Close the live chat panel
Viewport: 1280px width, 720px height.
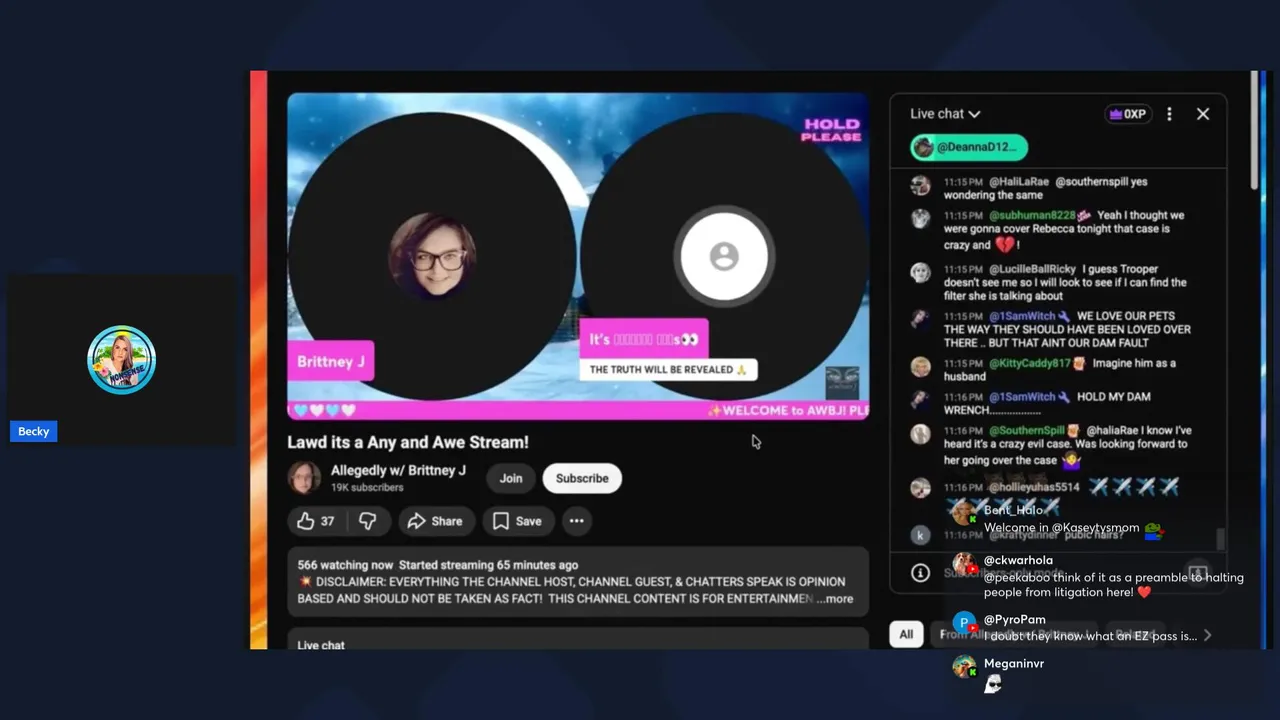click(x=1203, y=114)
